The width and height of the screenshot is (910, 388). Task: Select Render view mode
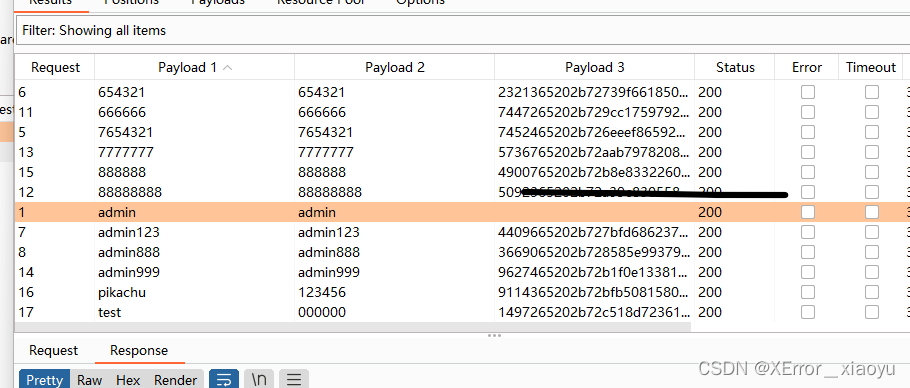pos(175,380)
